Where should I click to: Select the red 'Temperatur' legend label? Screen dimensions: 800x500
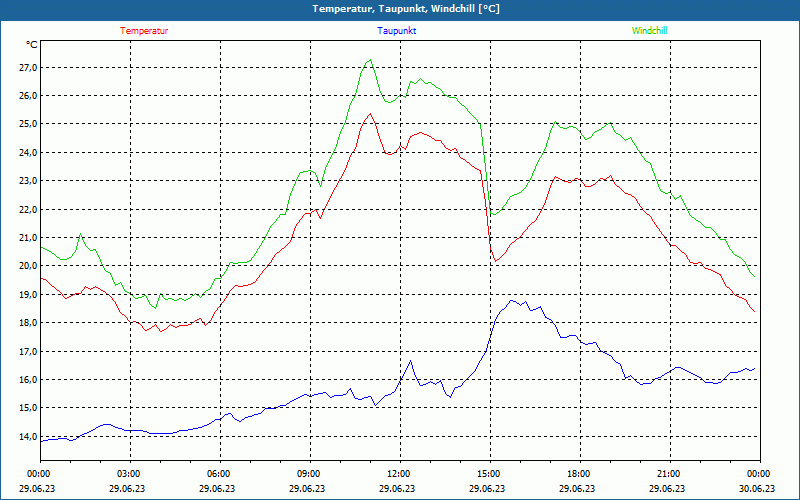(x=144, y=31)
